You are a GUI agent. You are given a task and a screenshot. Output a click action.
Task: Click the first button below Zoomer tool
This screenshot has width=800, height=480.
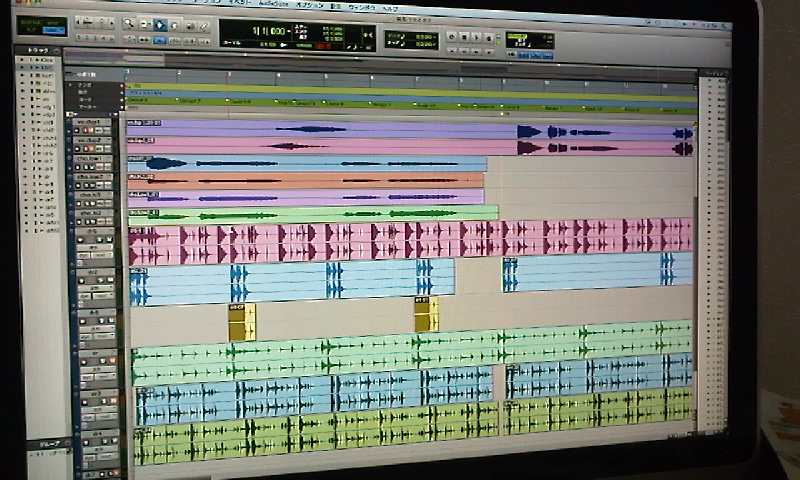click(129, 39)
